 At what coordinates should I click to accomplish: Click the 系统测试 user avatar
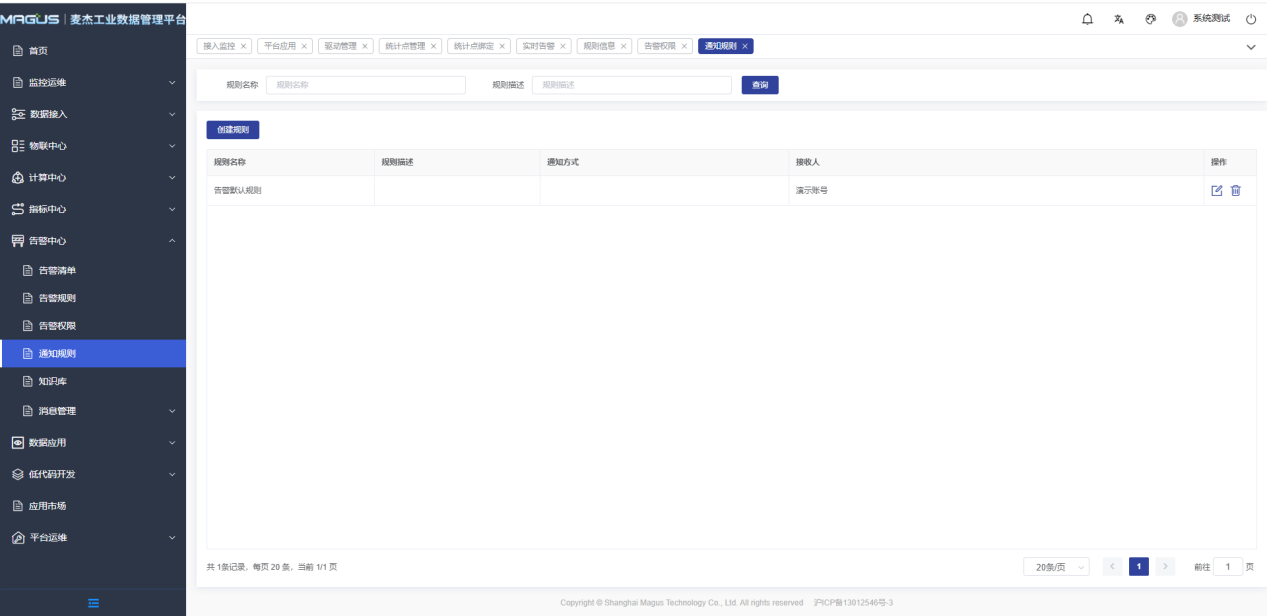tap(1179, 19)
